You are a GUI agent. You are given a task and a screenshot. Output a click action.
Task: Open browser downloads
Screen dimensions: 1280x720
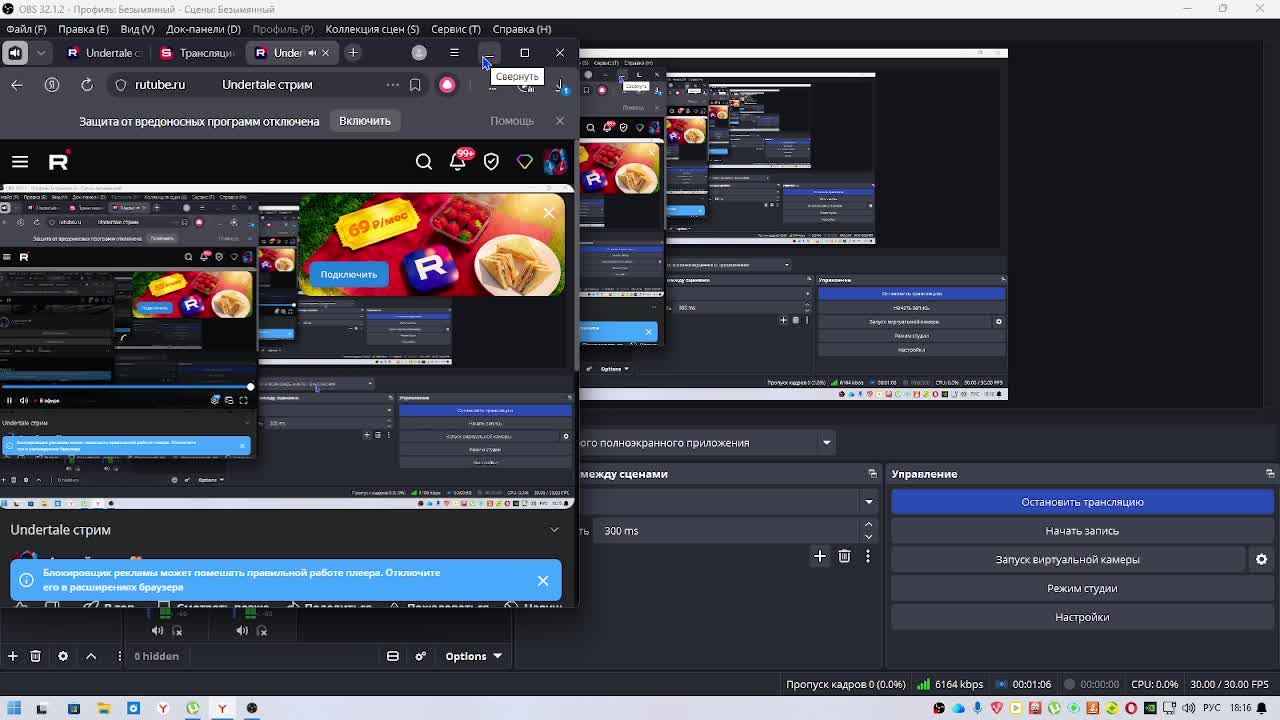tap(560, 85)
